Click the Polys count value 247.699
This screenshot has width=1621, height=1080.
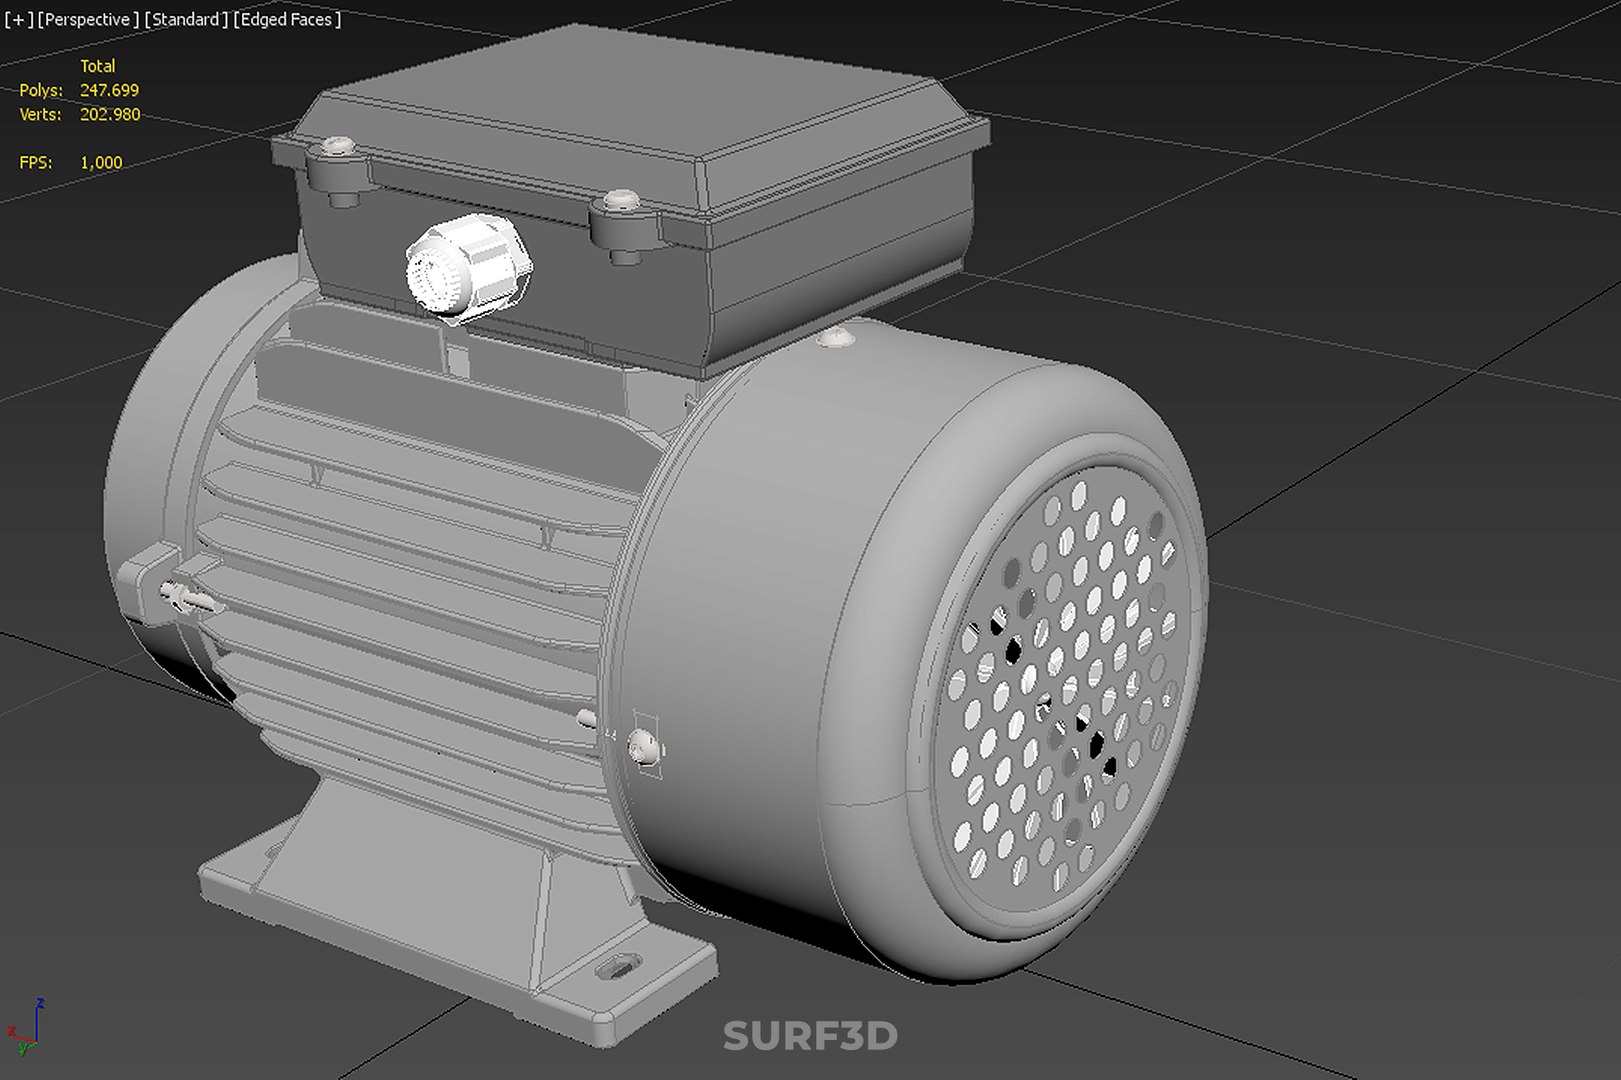coord(109,90)
